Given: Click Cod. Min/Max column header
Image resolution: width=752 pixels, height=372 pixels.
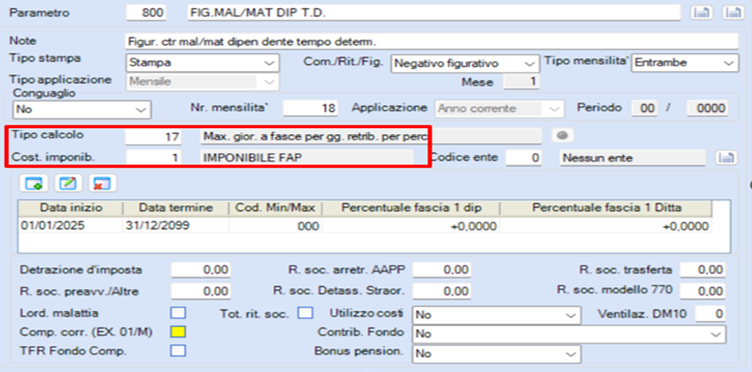Looking at the screenshot, I should [275, 209].
